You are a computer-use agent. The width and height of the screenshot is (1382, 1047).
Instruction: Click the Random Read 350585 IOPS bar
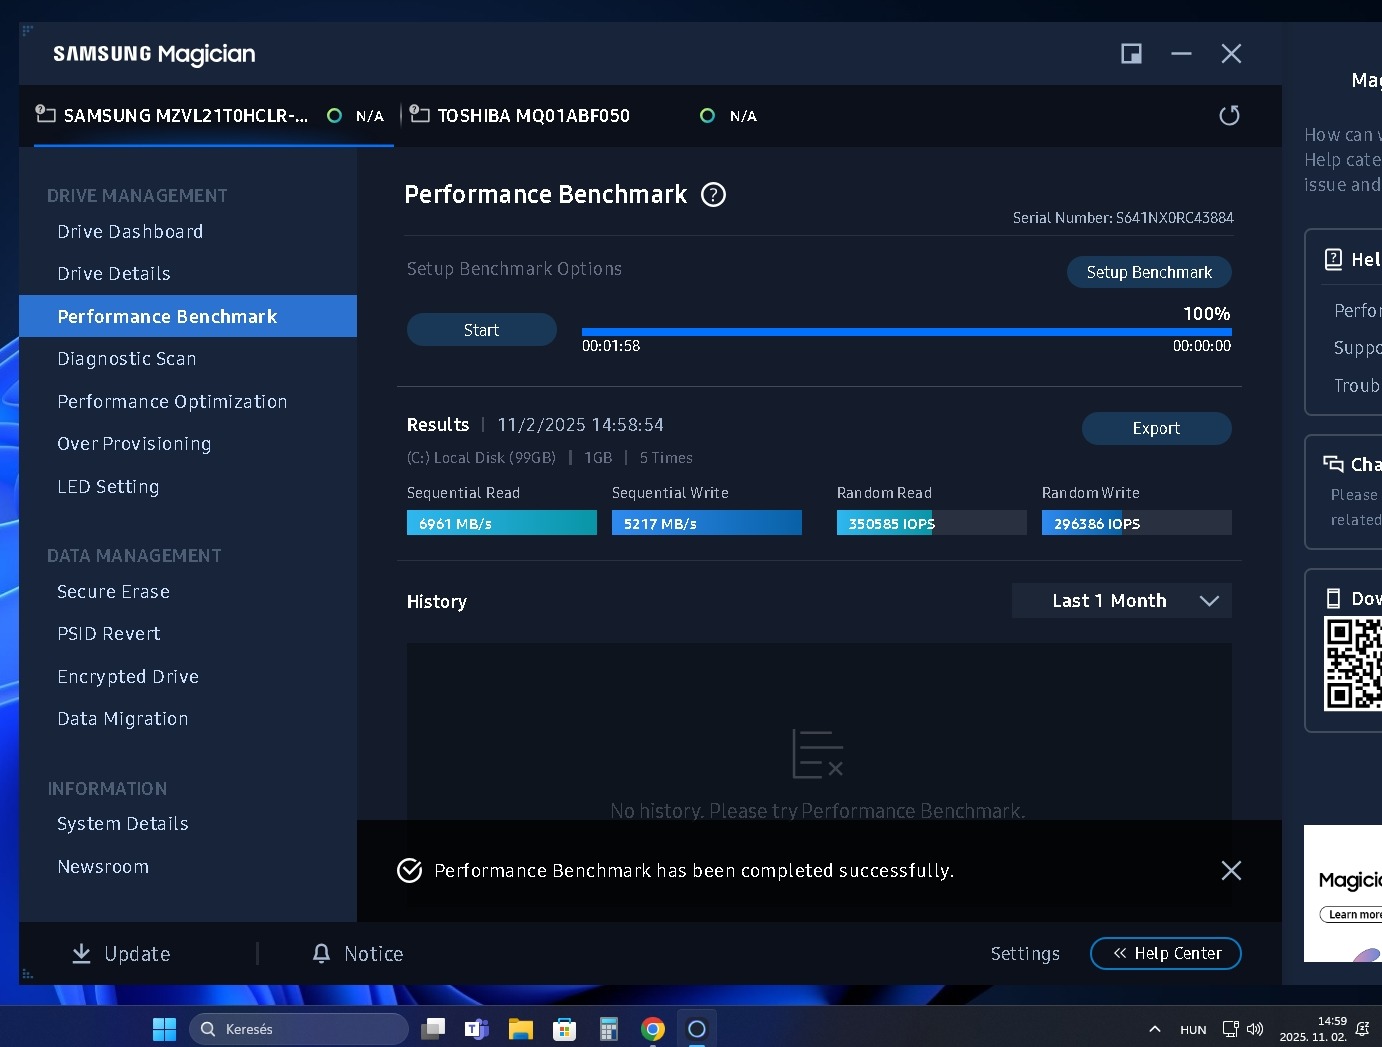pos(932,523)
